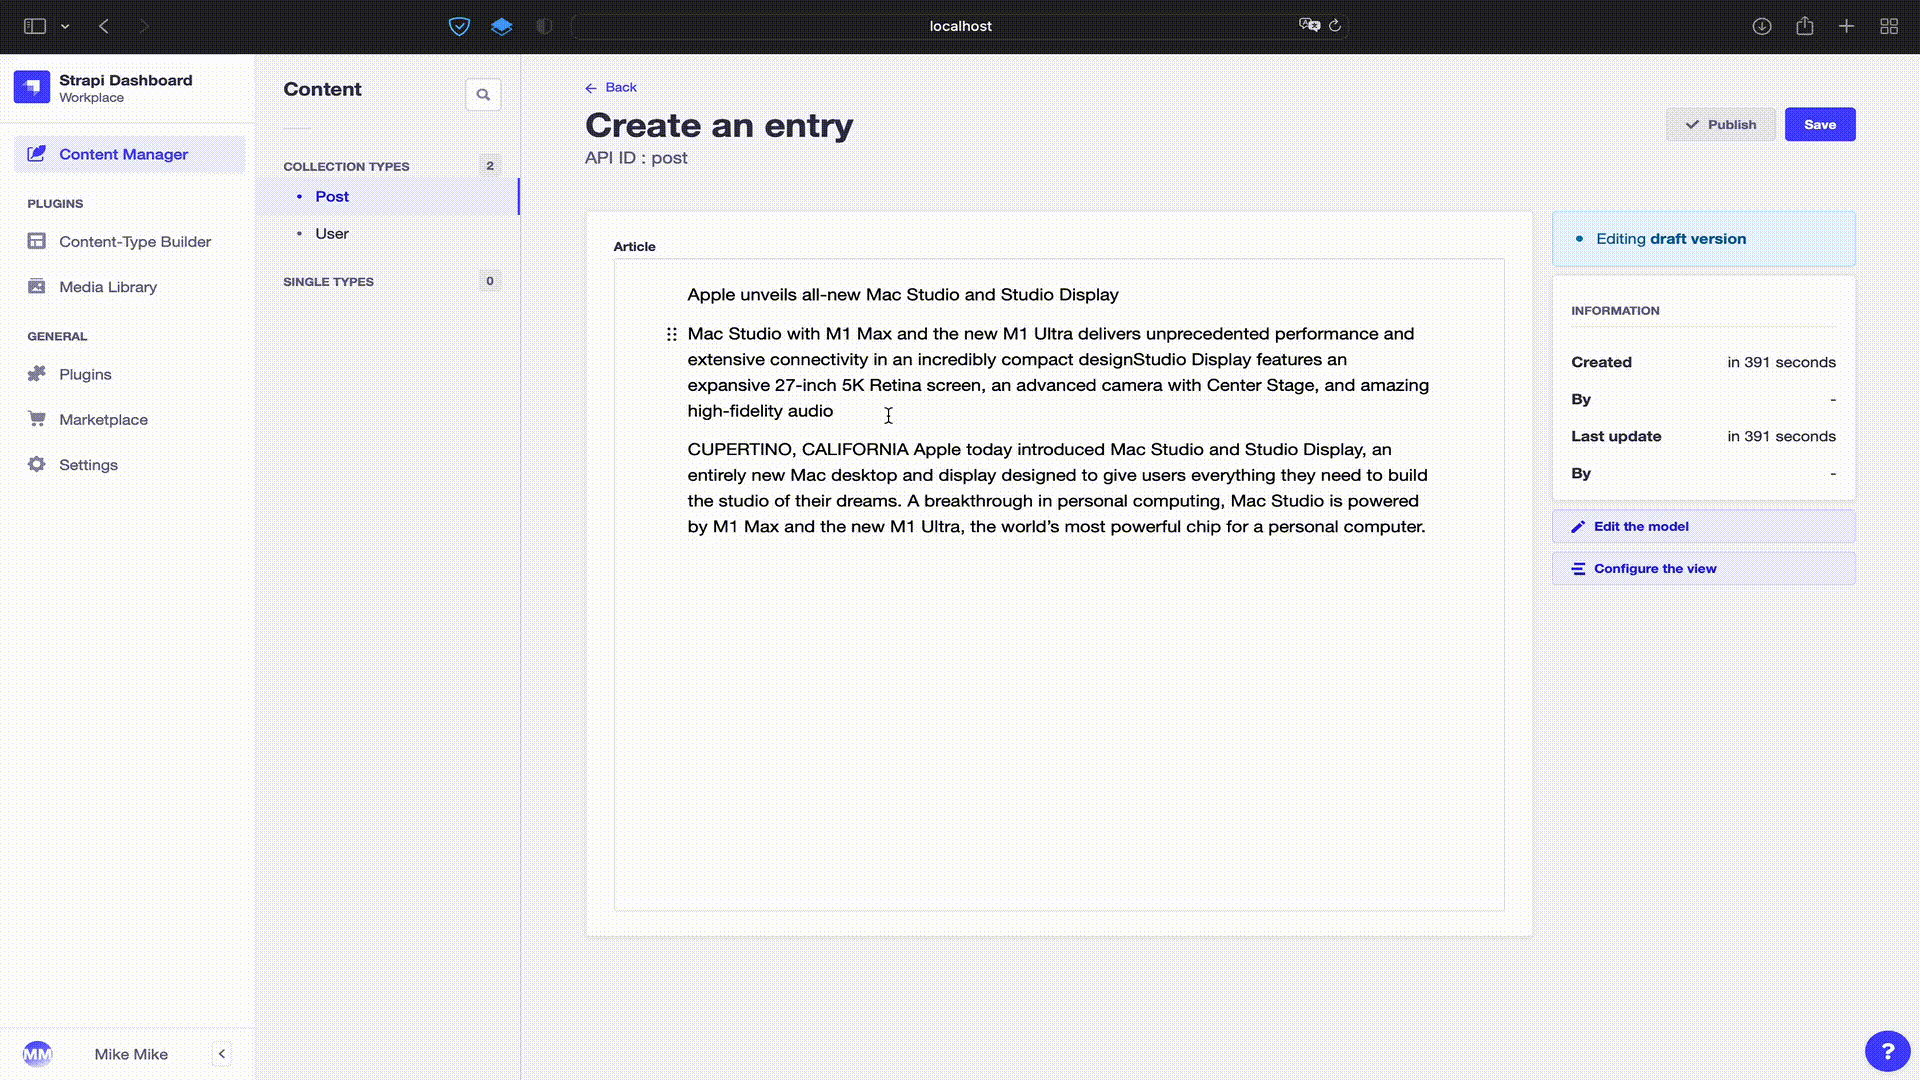The height and width of the screenshot is (1080, 1920).
Task: Open Configure the view
Action: pyautogui.click(x=1654, y=569)
